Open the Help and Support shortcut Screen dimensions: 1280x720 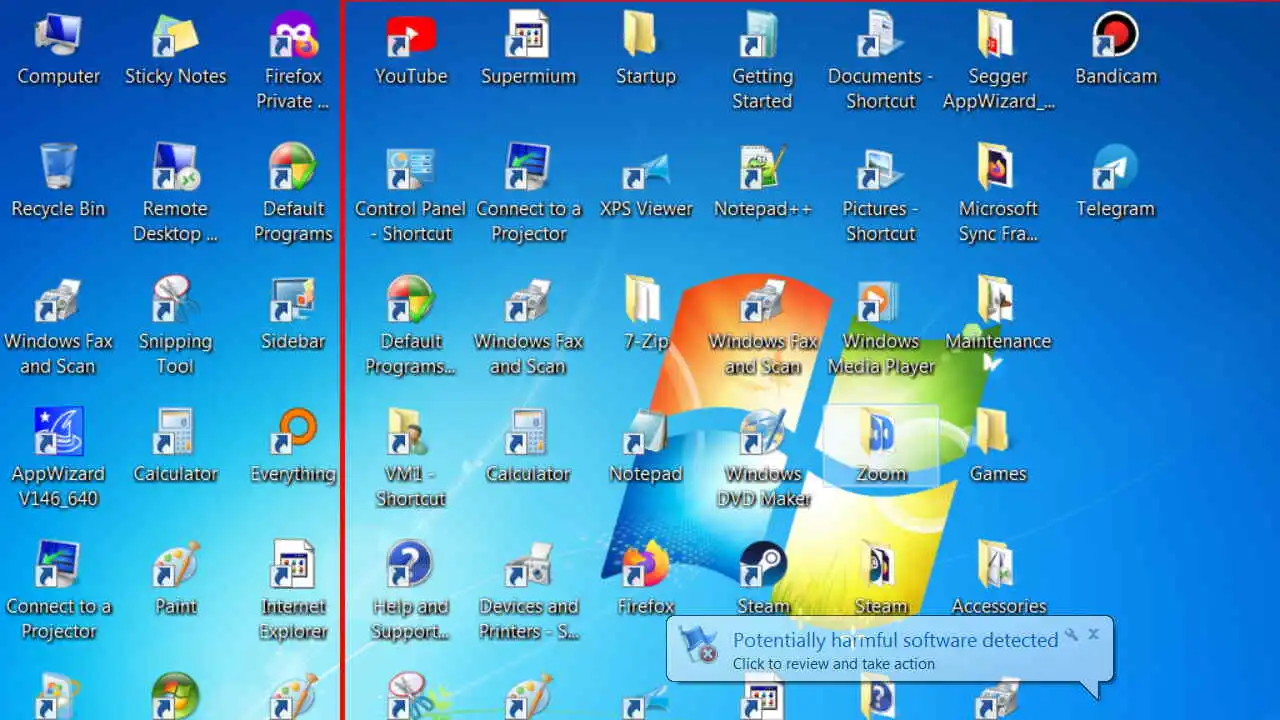411,590
